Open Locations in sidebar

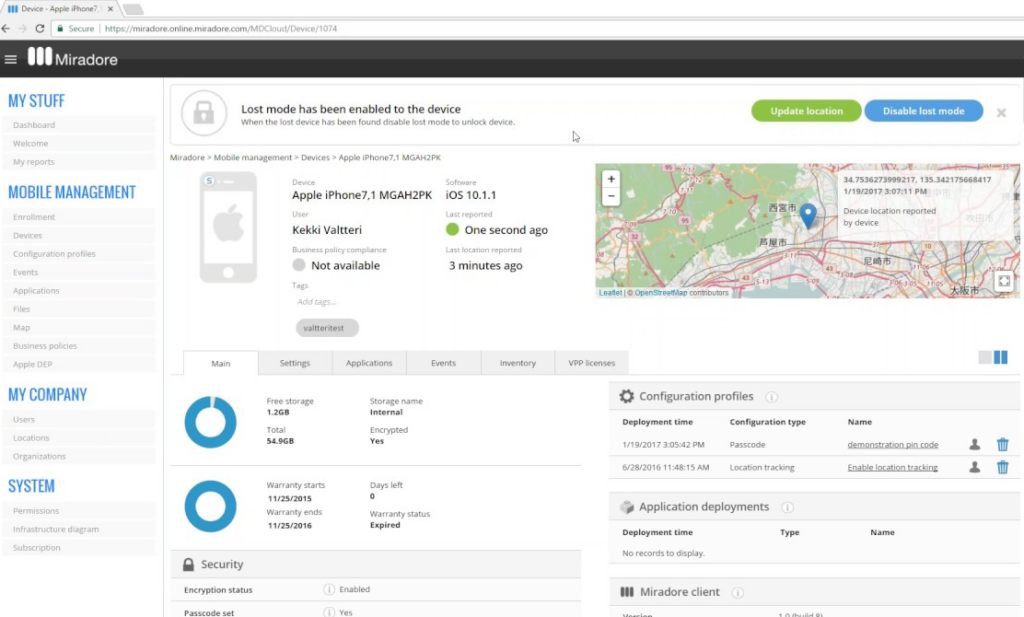coord(79,437)
